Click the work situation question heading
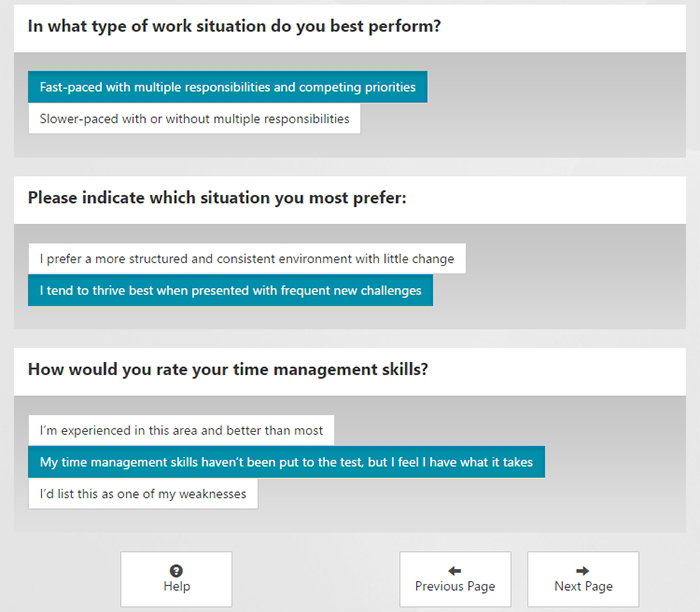Screen dimensions: 700x612 pyautogui.click(x=234, y=26)
